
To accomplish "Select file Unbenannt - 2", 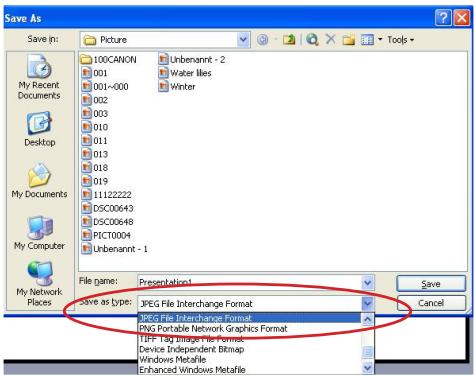I will 192,60.
